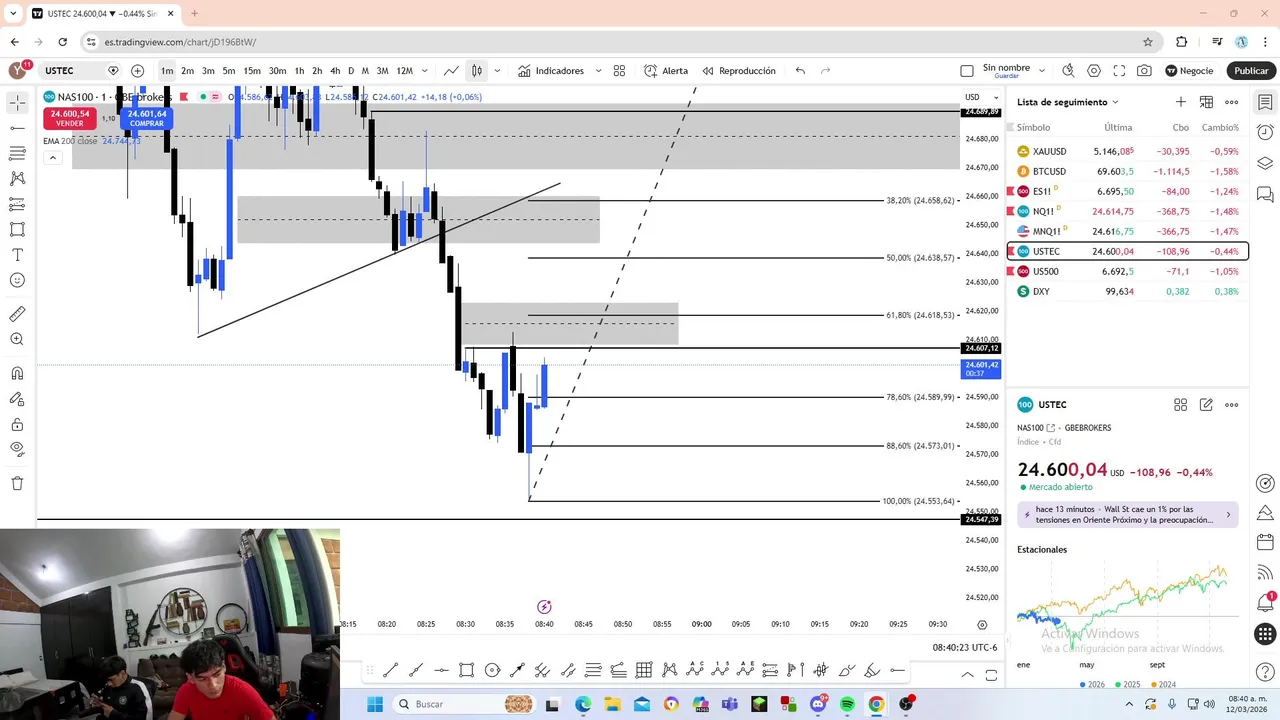Open the Sin nombre layout dropdown arrow
The height and width of the screenshot is (720, 1280).
pos(1042,71)
